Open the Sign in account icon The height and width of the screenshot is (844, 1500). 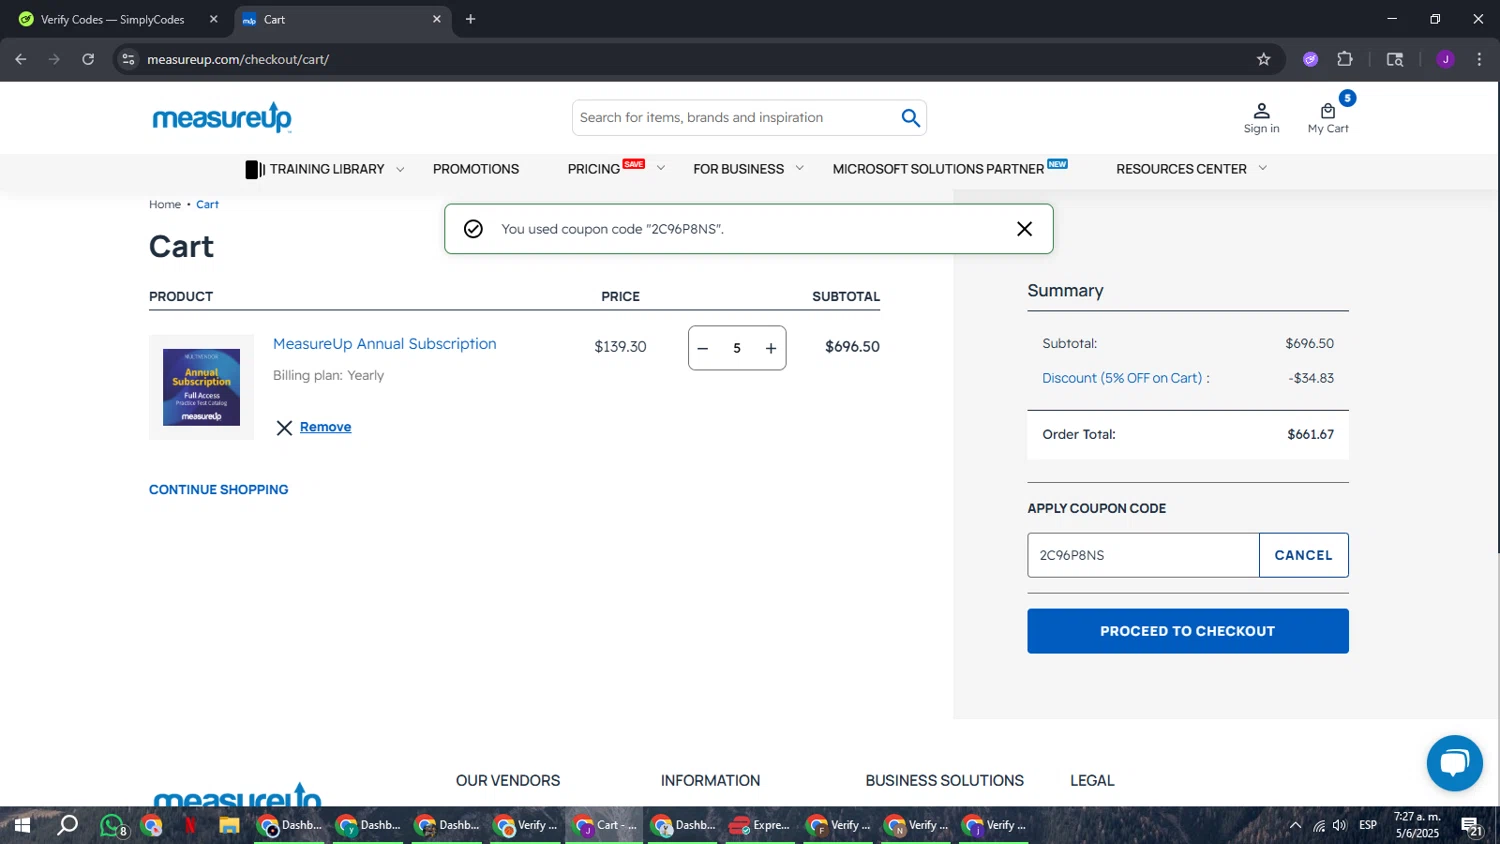click(x=1261, y=118)
